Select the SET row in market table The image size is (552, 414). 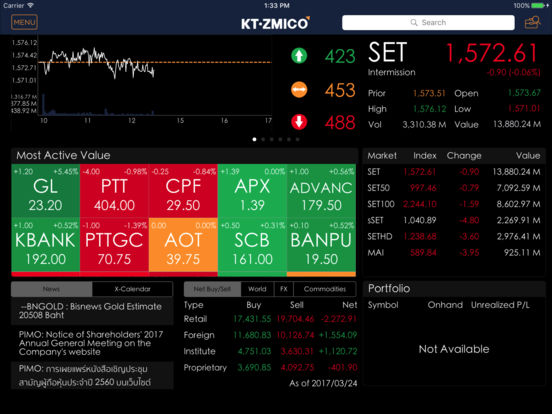453,172
